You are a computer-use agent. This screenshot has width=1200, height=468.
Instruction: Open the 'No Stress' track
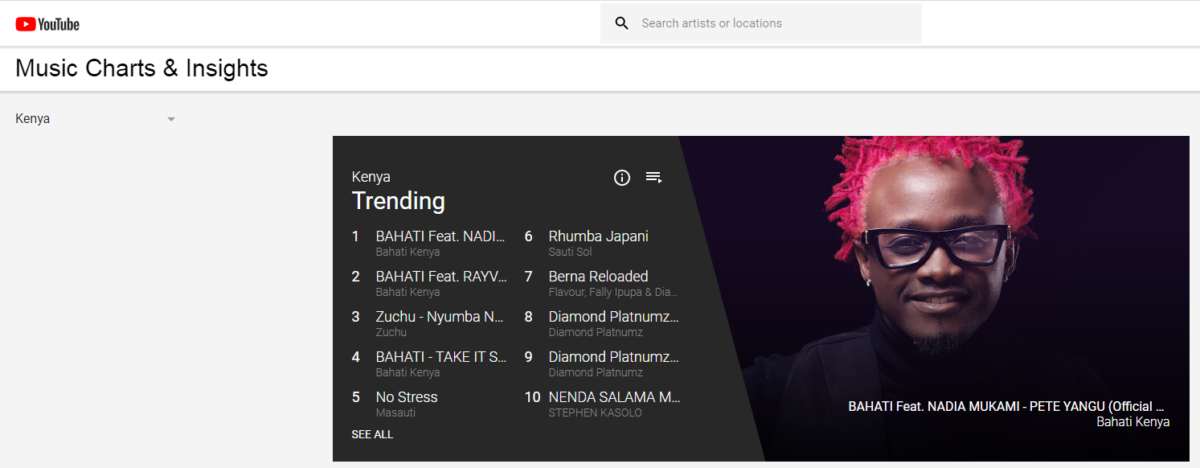point(407,396)
